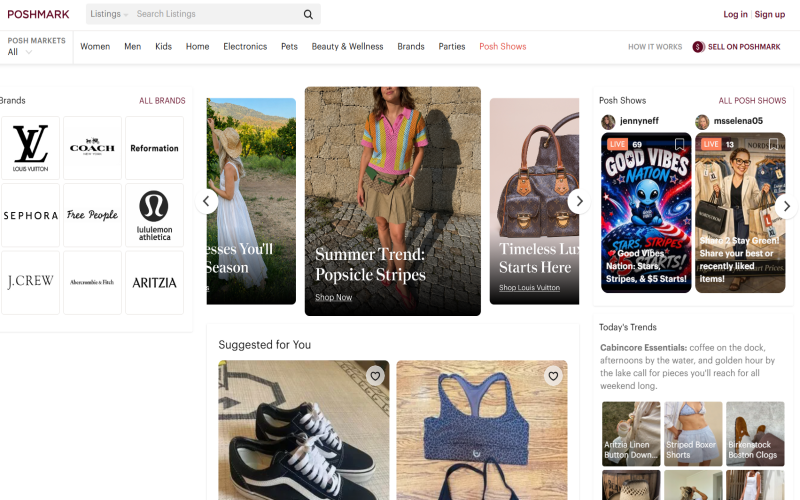Open the Free People brand tile
This screenshot has height=500, width=800.
click(92, 215)
